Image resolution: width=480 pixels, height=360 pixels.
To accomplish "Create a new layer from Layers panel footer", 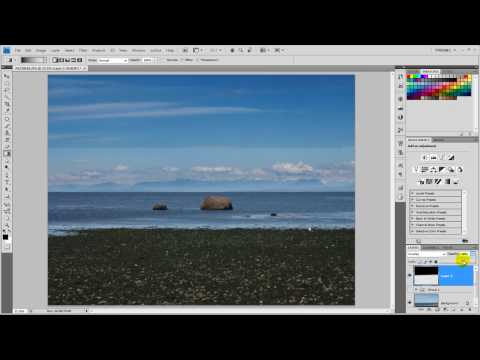I will tap(461, 310).
